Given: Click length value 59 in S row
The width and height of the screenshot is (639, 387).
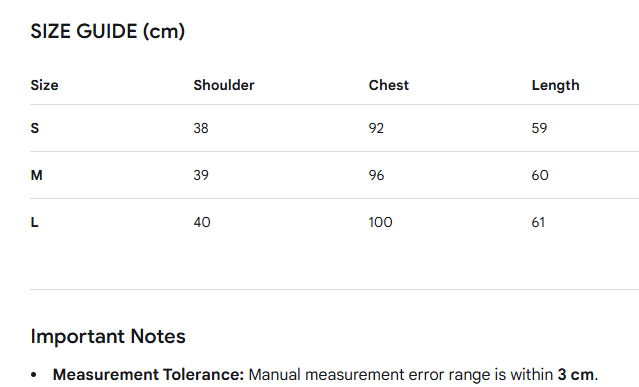Looking at the screenshot, I should [539, 128].
